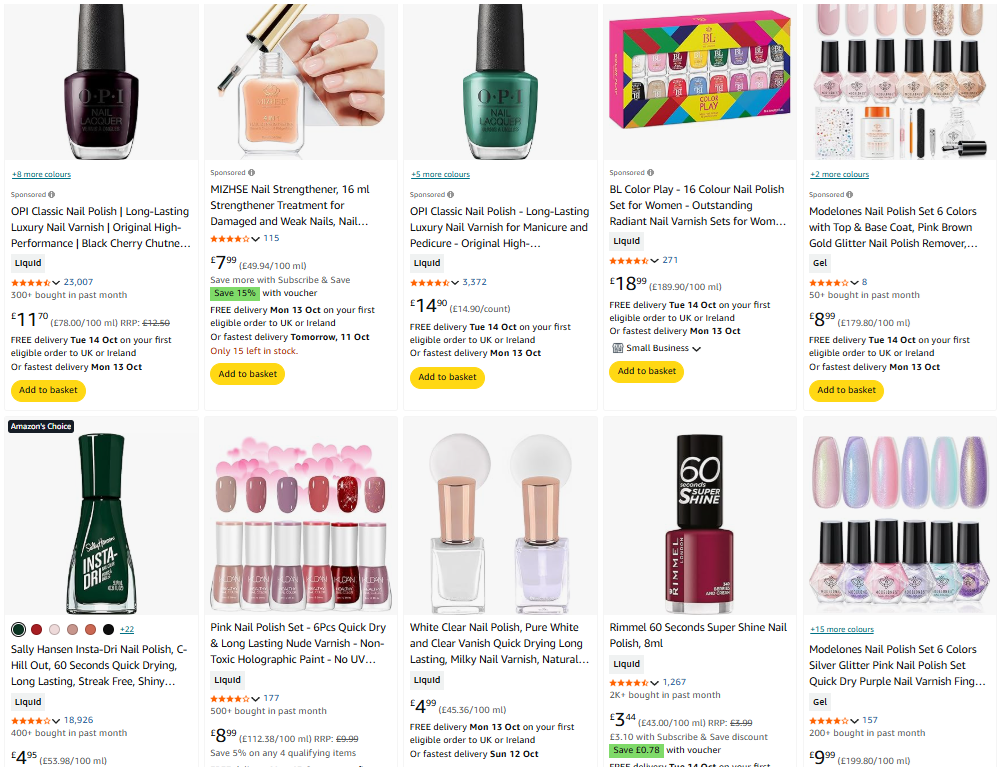1003x771 pixels.
Task: Open the 23,007 reviews link
Action: pos(78,282)
